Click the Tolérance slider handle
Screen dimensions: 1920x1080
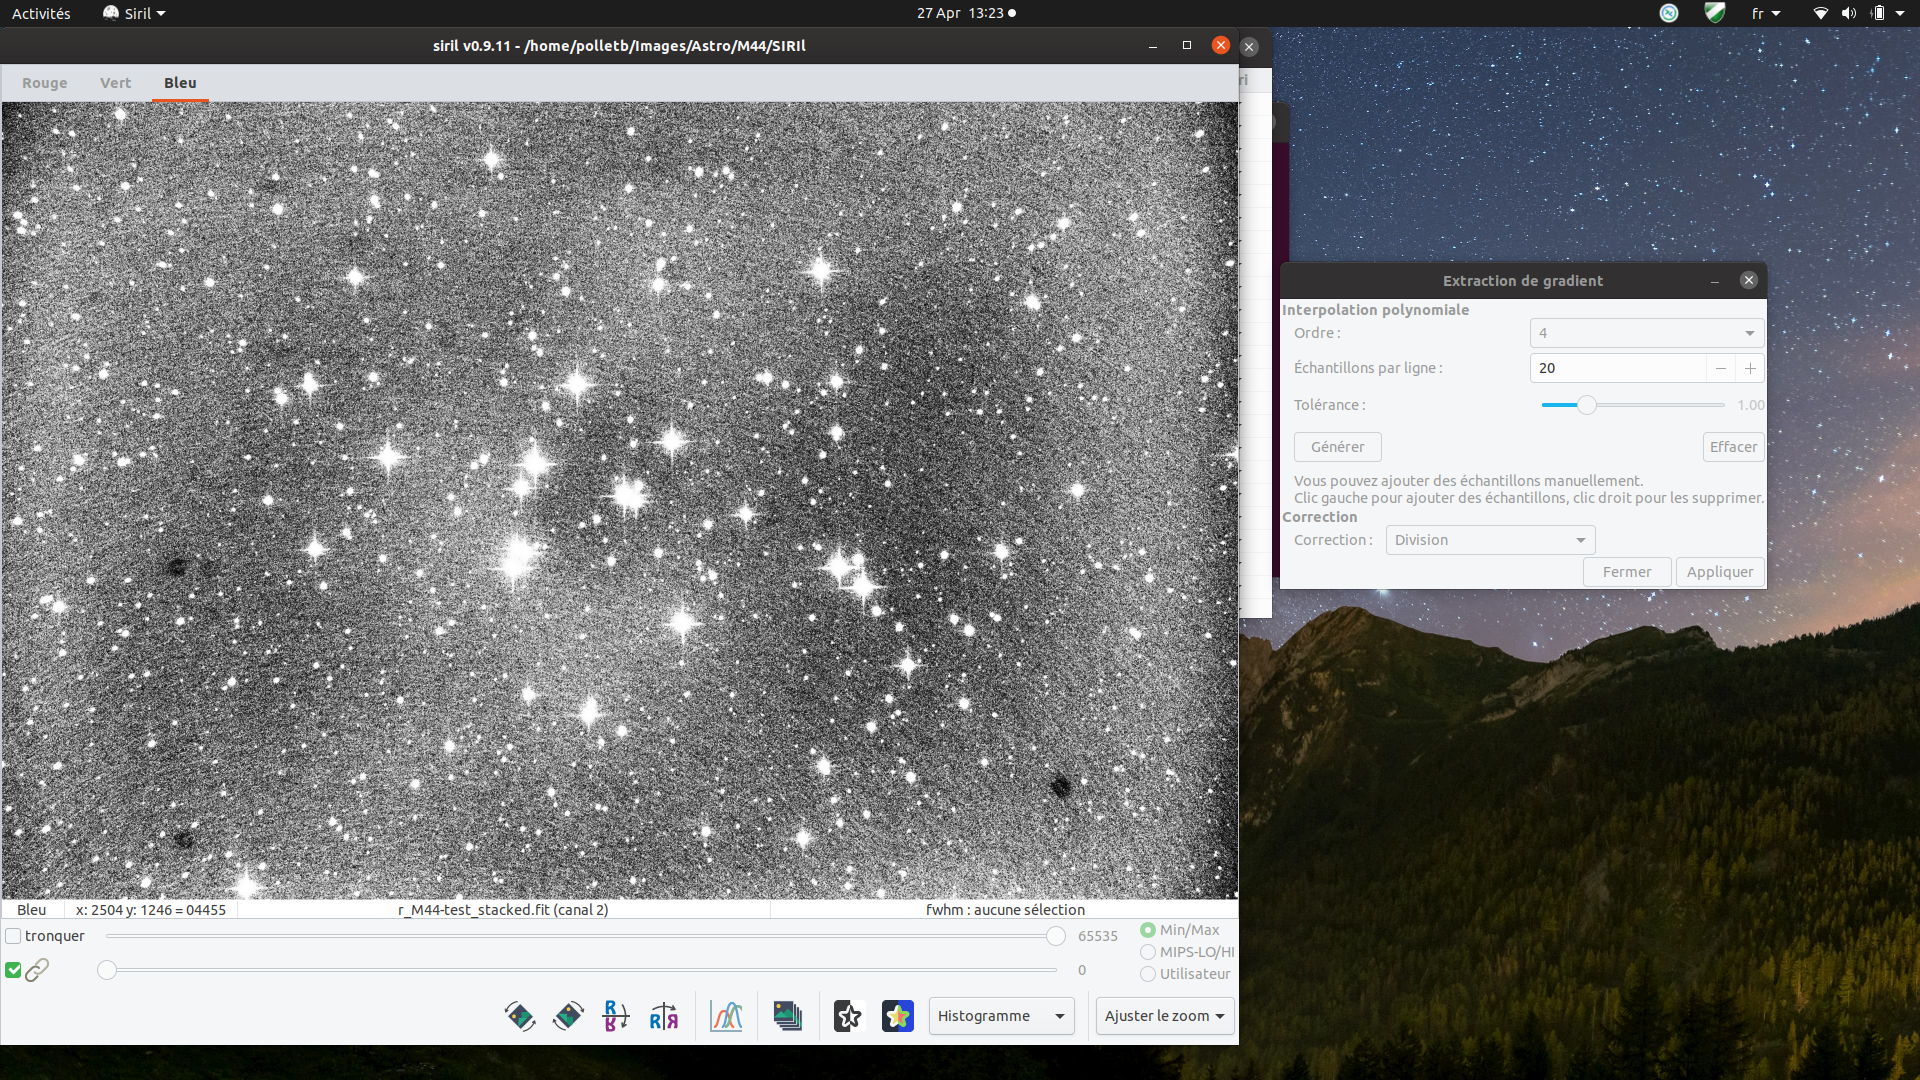[x=1586, y=405]
